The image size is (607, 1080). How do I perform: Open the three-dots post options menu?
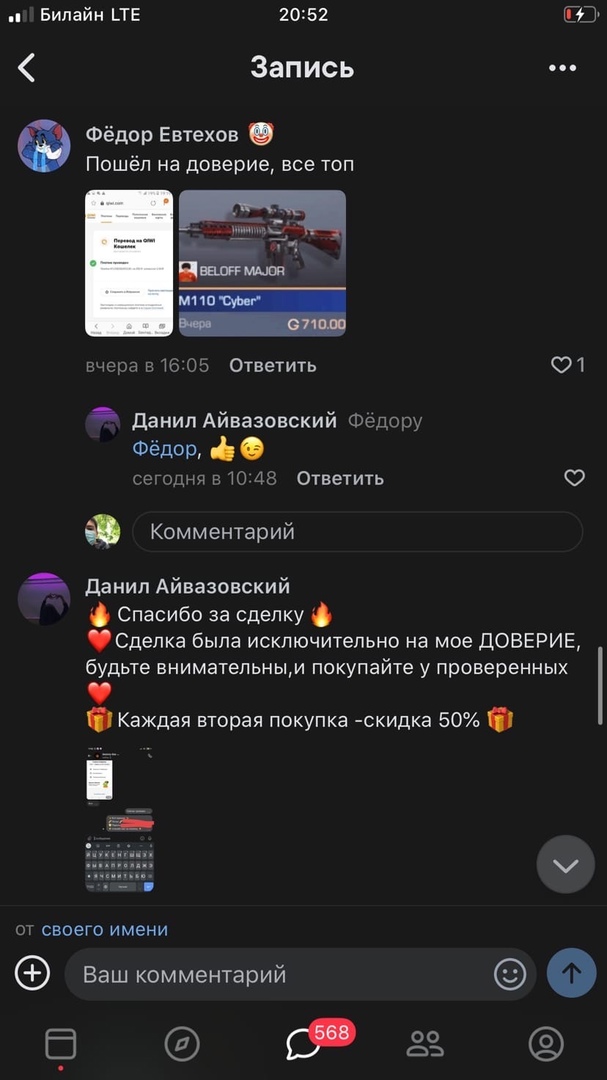click(x=562, y=68)
